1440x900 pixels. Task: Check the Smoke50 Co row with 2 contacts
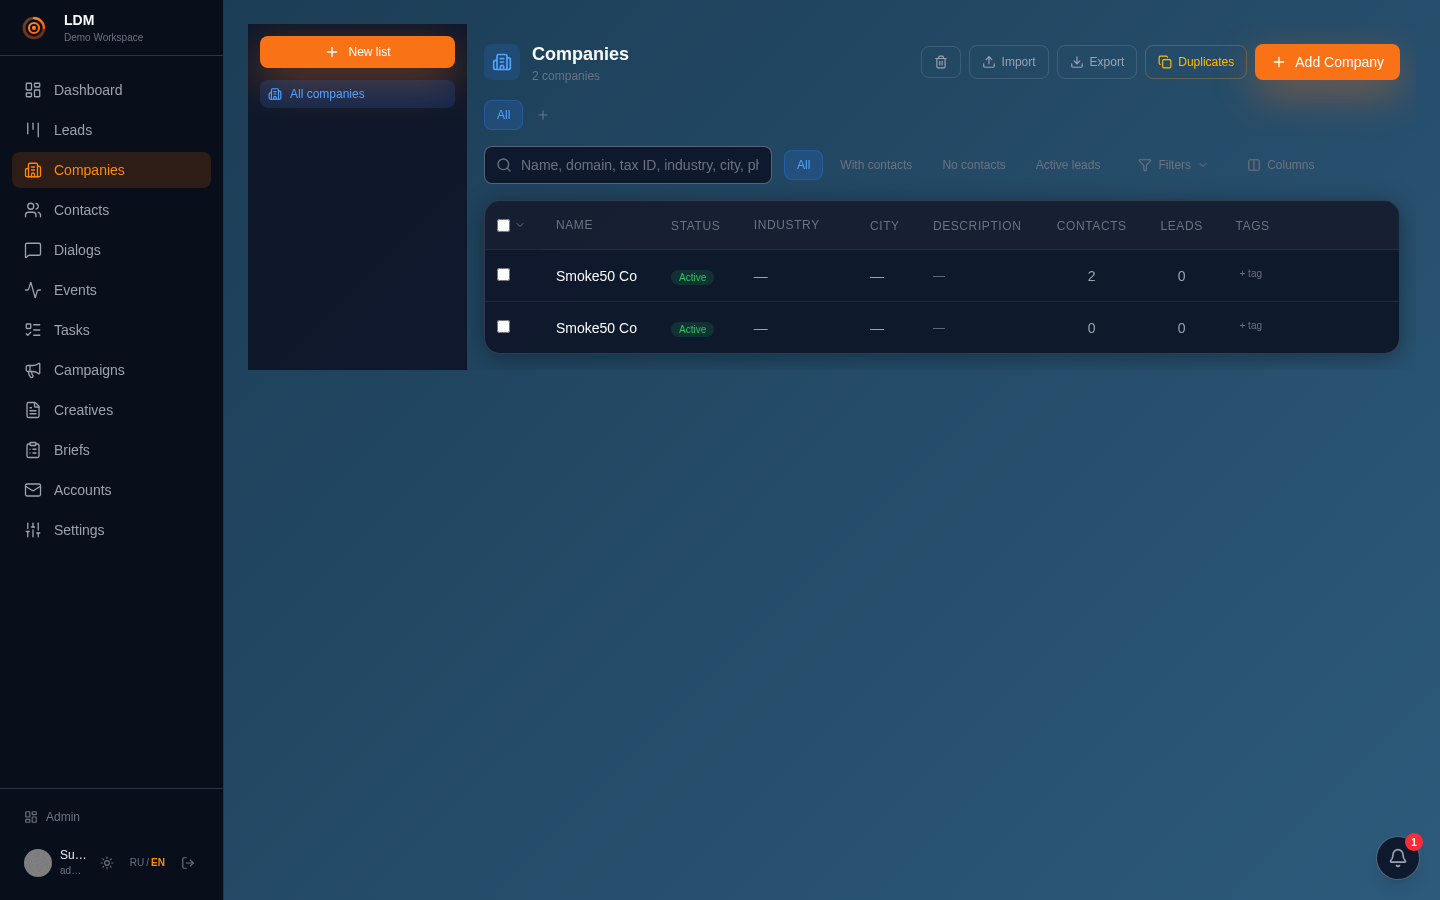504,275
